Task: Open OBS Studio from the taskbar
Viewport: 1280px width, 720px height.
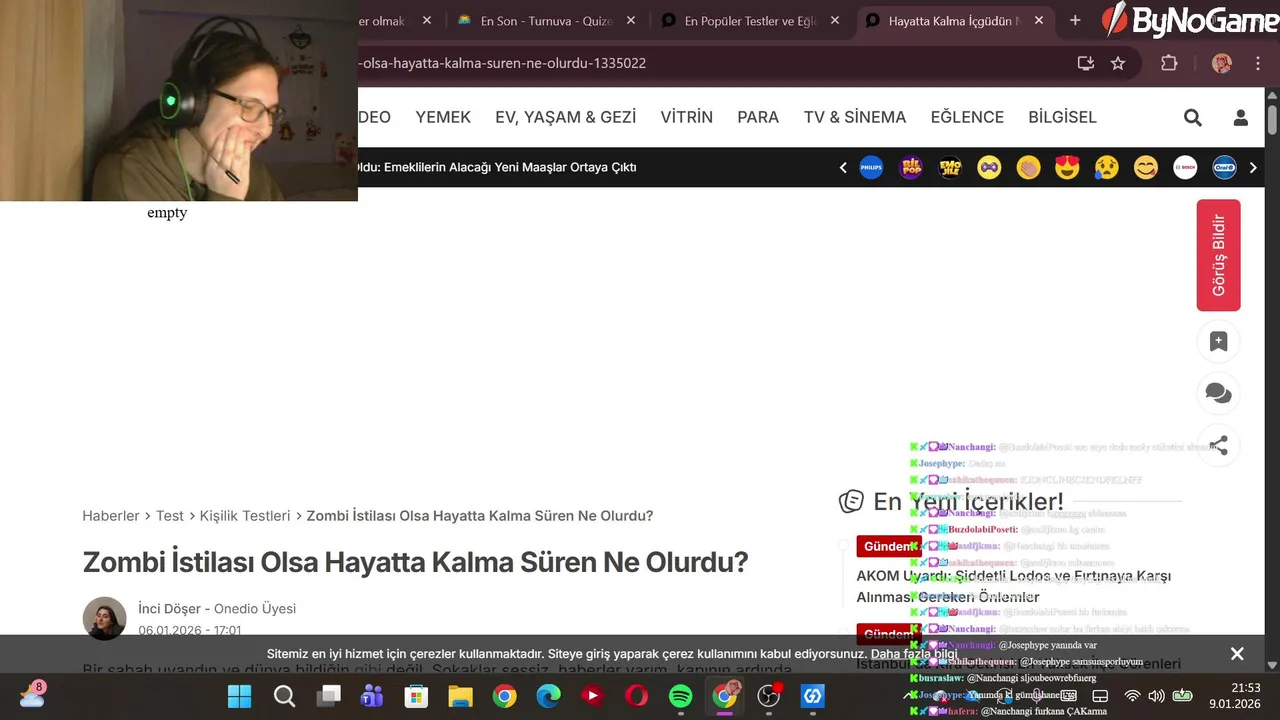Action: point(768,696)
